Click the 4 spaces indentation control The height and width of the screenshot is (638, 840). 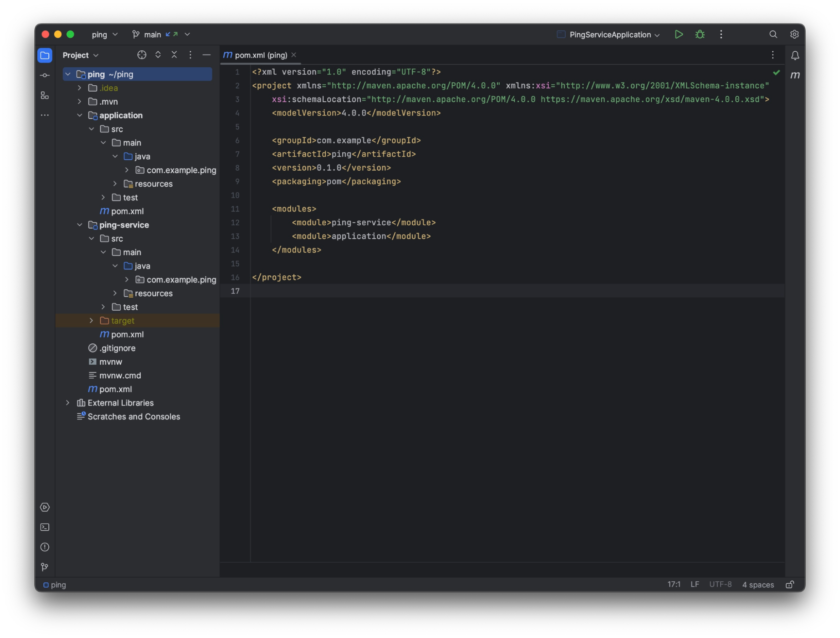(757, 584)
